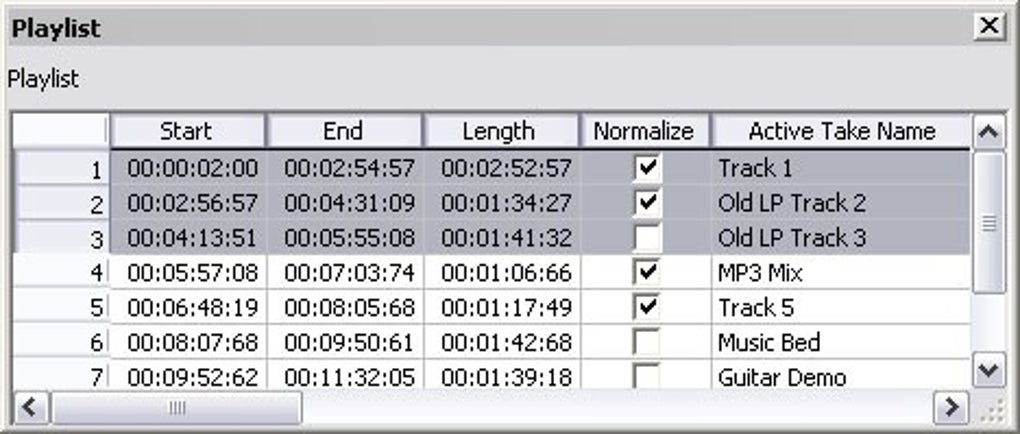Uncheck Normalize for Track 1
The height and width of the screenshot is (434, 1020).
tap(647, 167)
